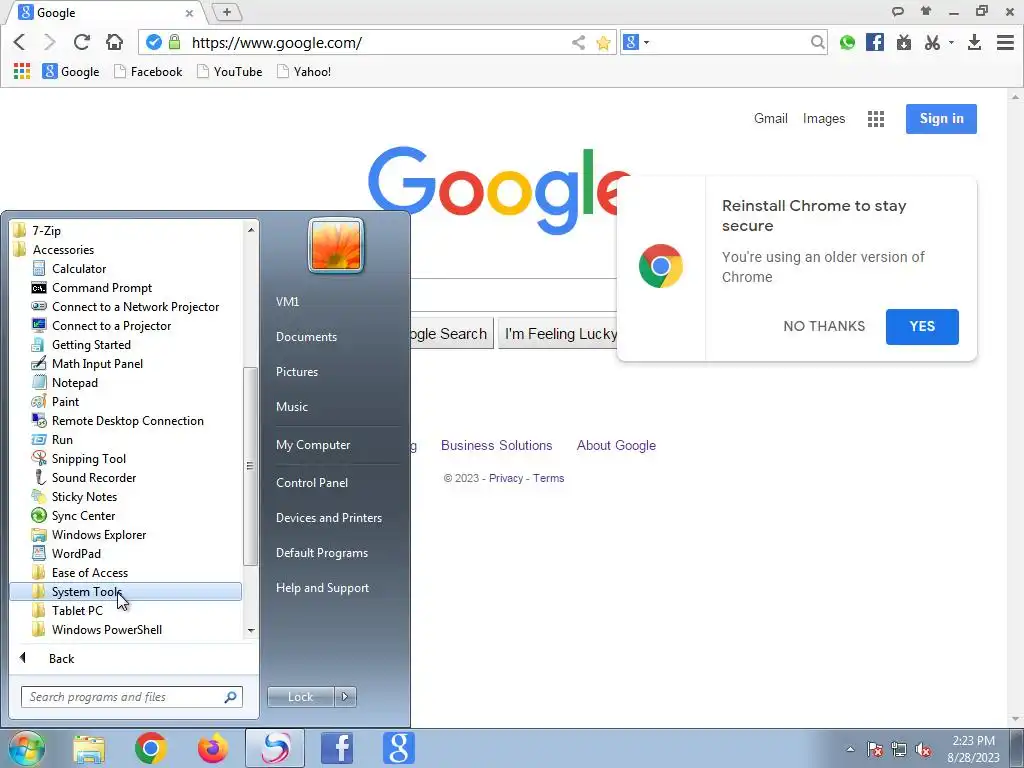
Task: Select the Google browser tab
Action: [106, 12]
